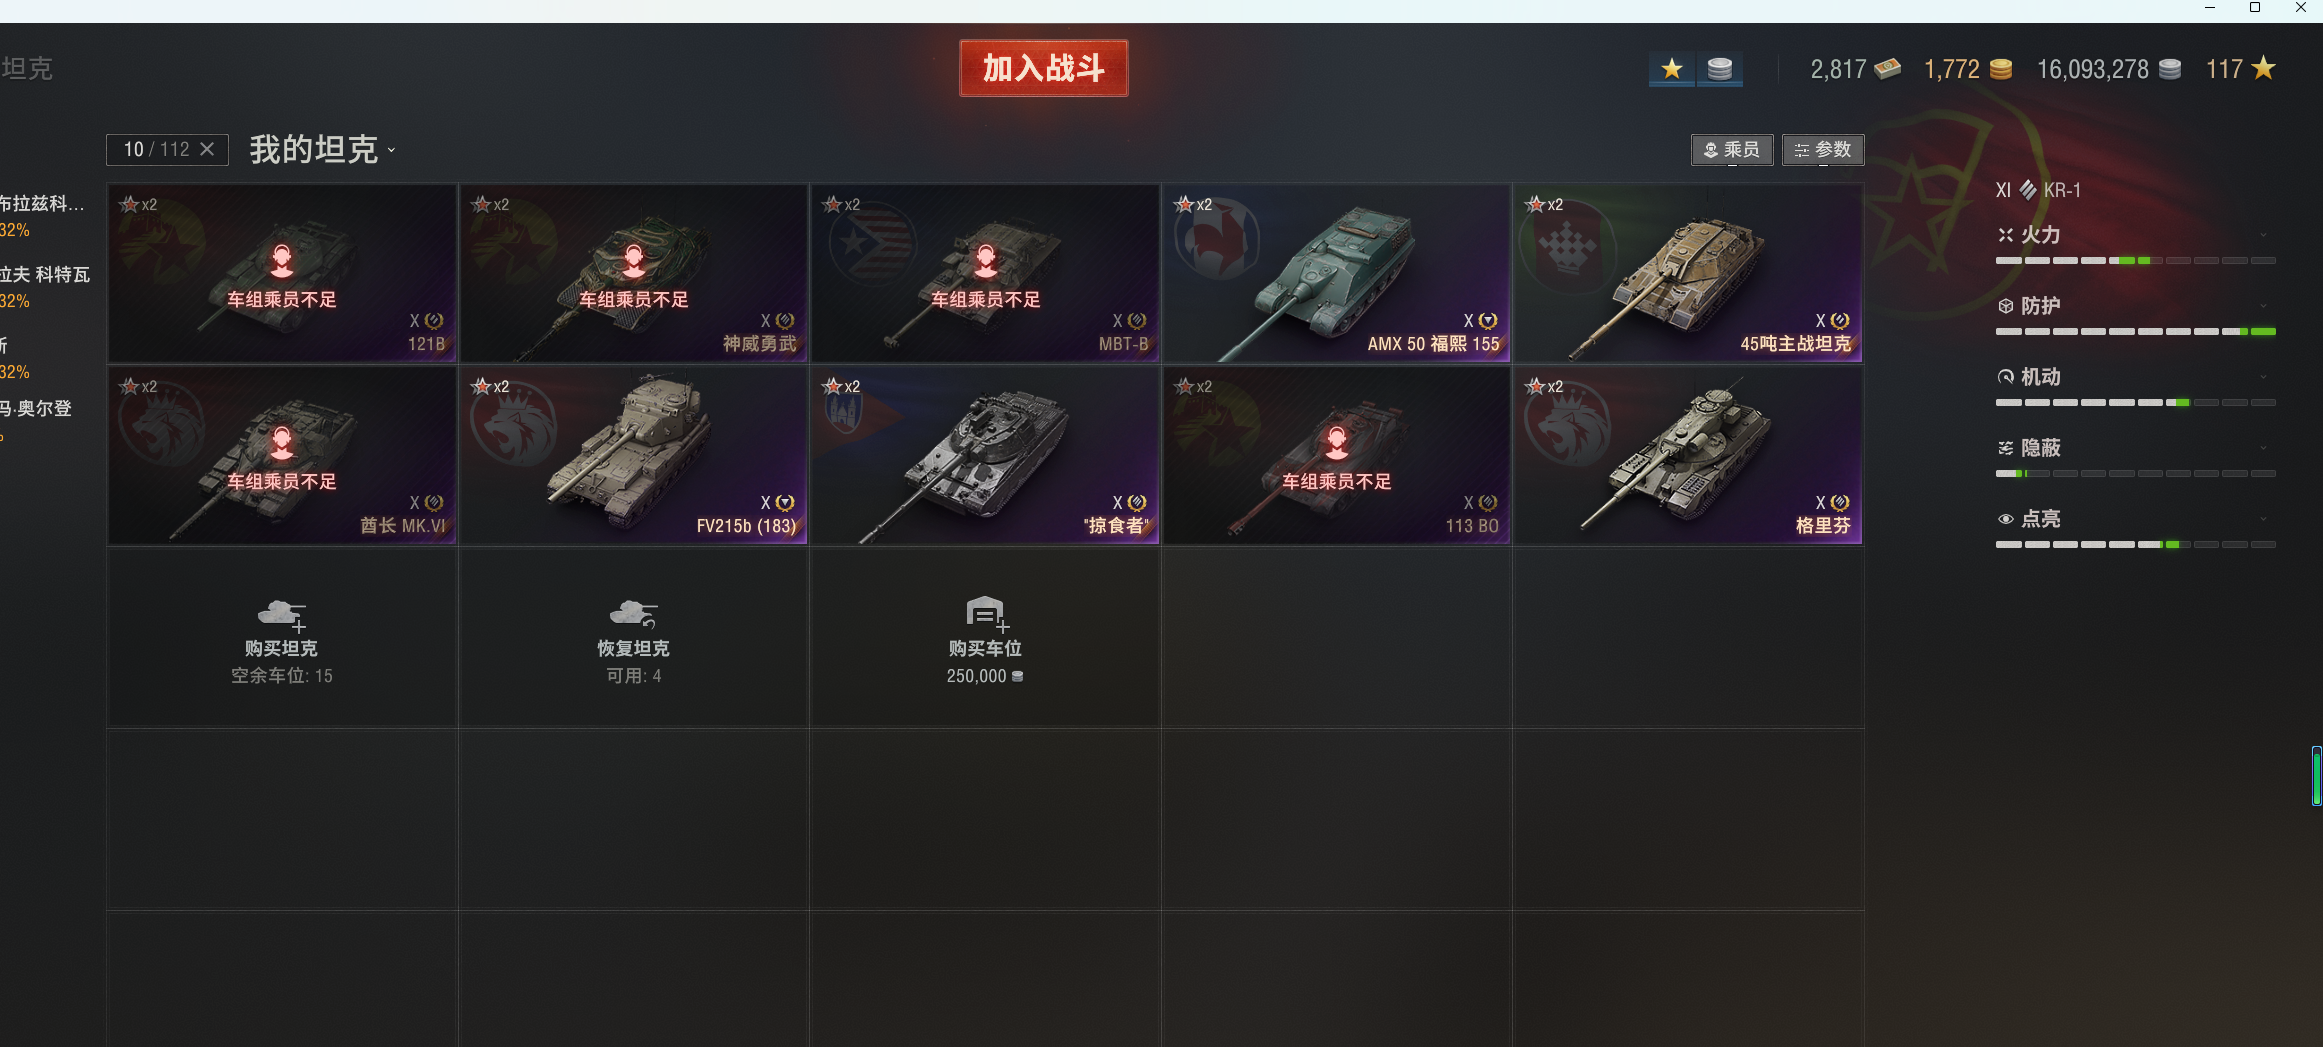Click the free experience star icon
Image resolution: width=2323 pixels, height=1047 pixels.
click(x=2263, y=68)
